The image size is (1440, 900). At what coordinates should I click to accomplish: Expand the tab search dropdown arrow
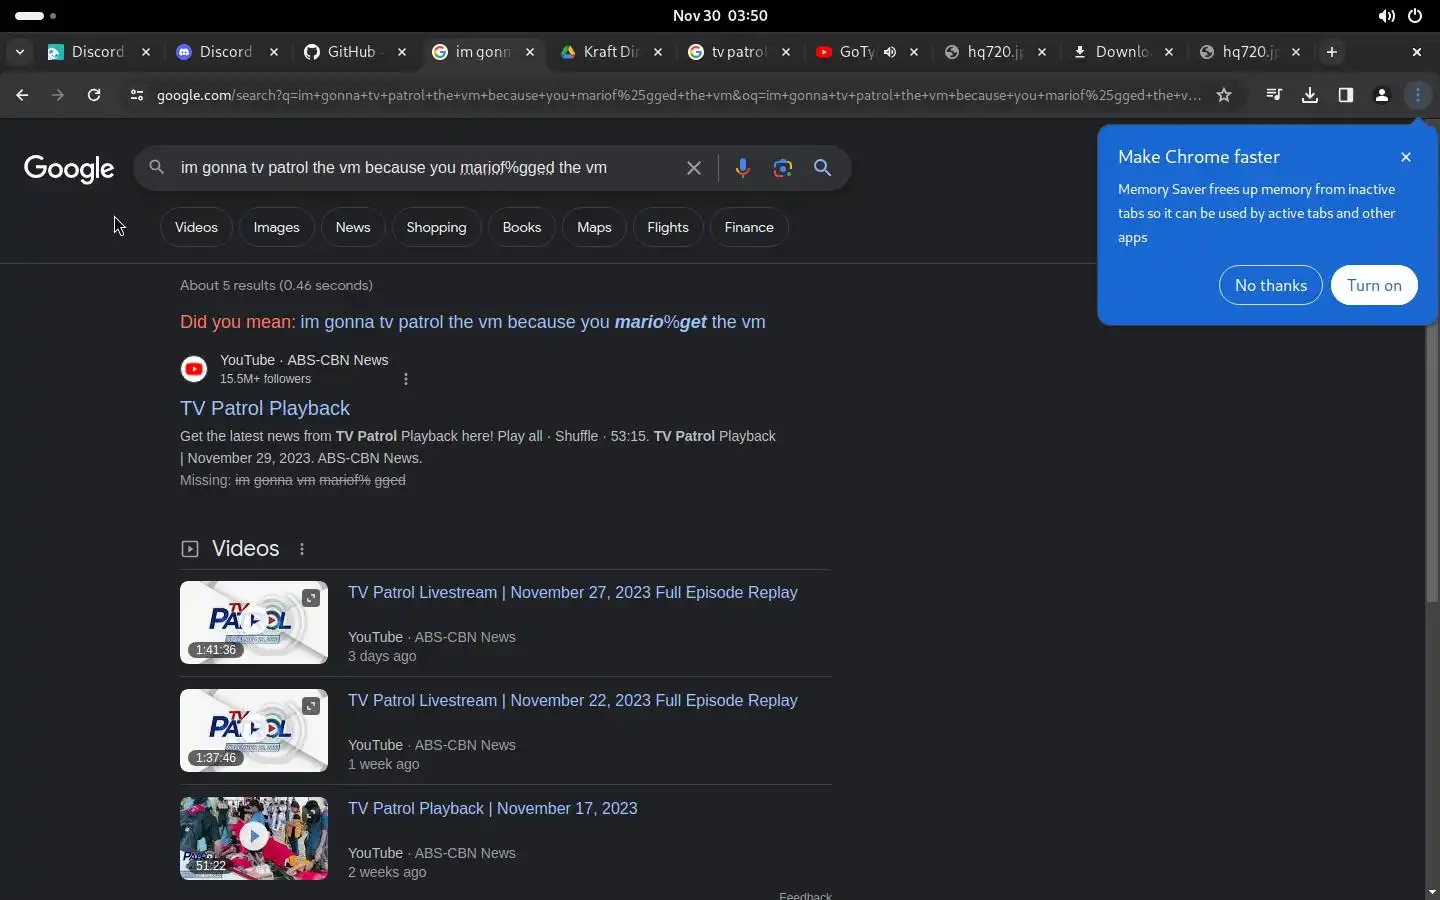click(x=19, y=52)
